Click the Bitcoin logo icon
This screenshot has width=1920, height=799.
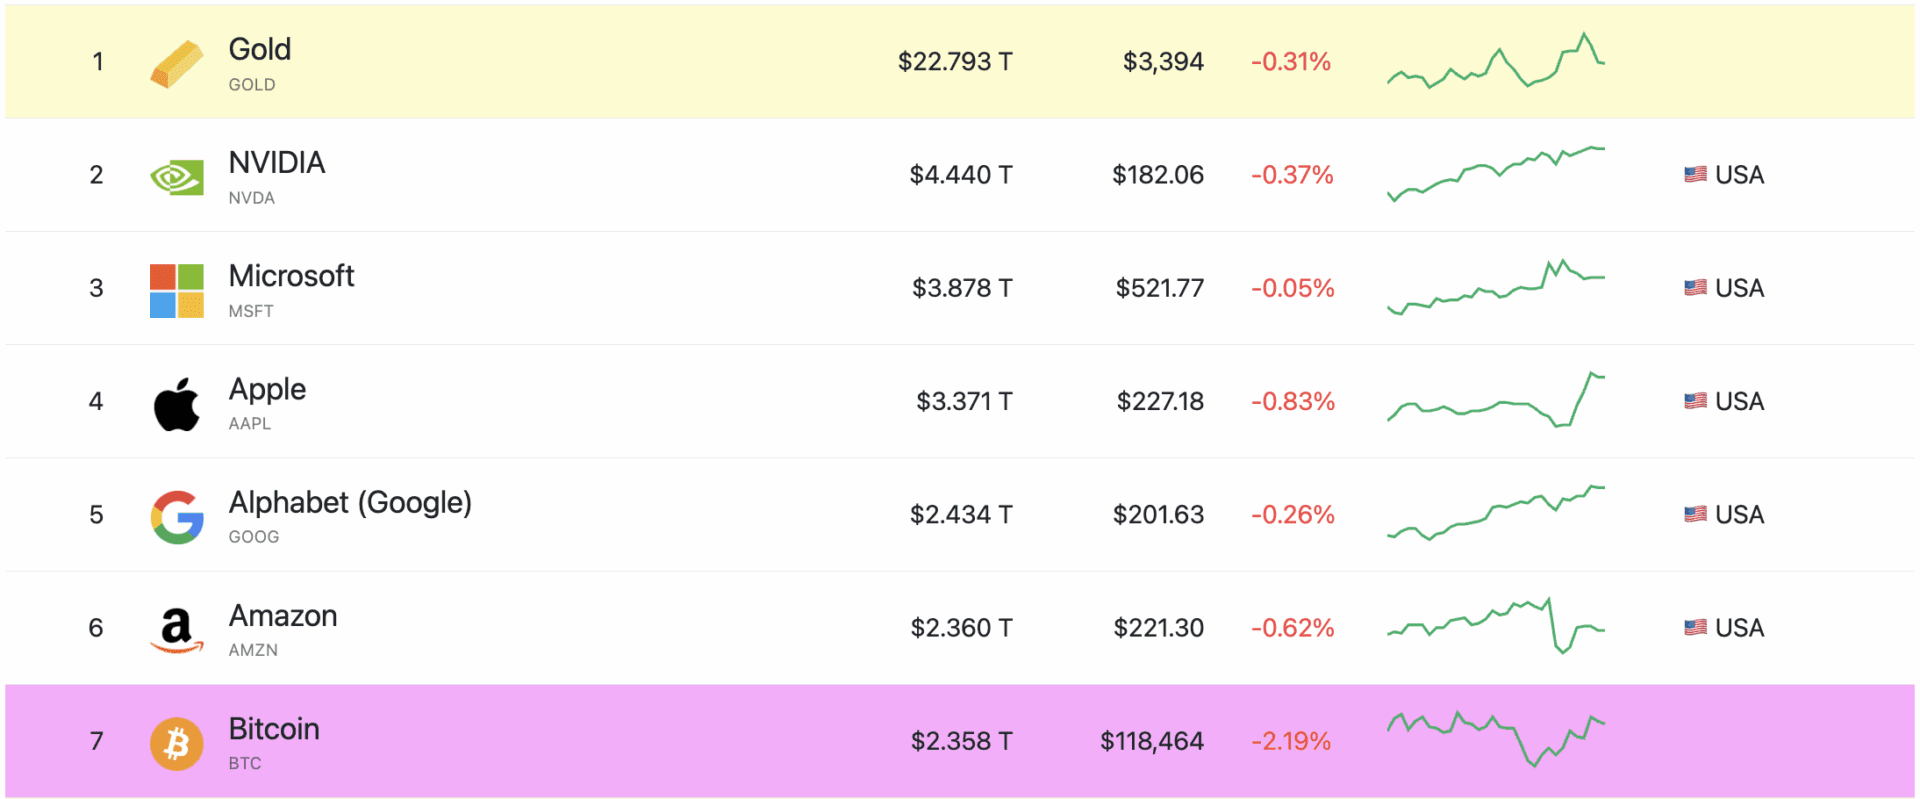[x=176, y=743]
